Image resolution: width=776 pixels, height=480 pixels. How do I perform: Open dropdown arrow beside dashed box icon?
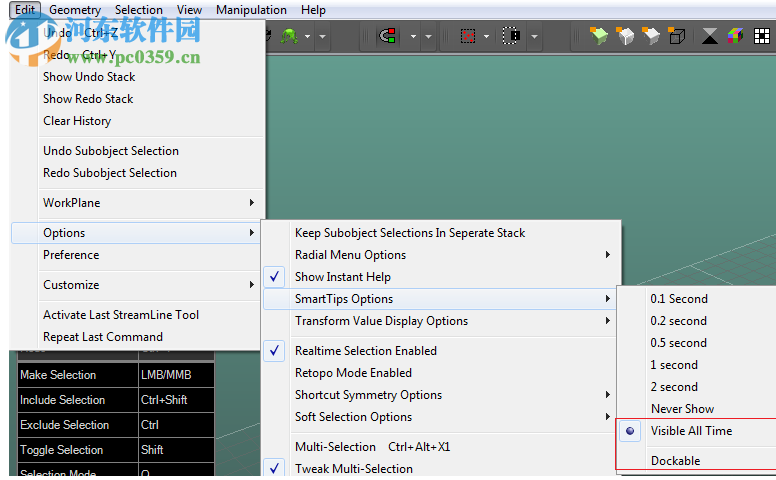pos(534,37)
